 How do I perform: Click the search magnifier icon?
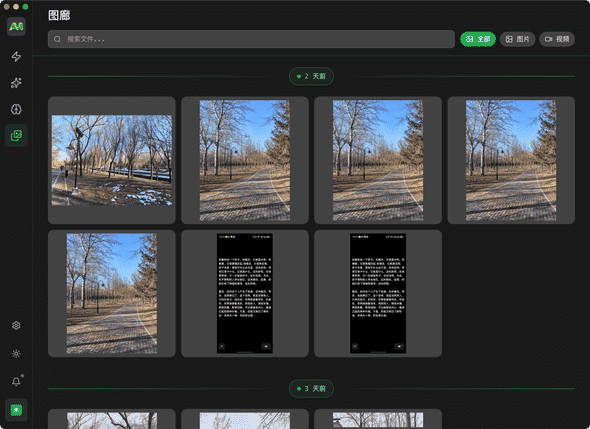click(57, 39)
